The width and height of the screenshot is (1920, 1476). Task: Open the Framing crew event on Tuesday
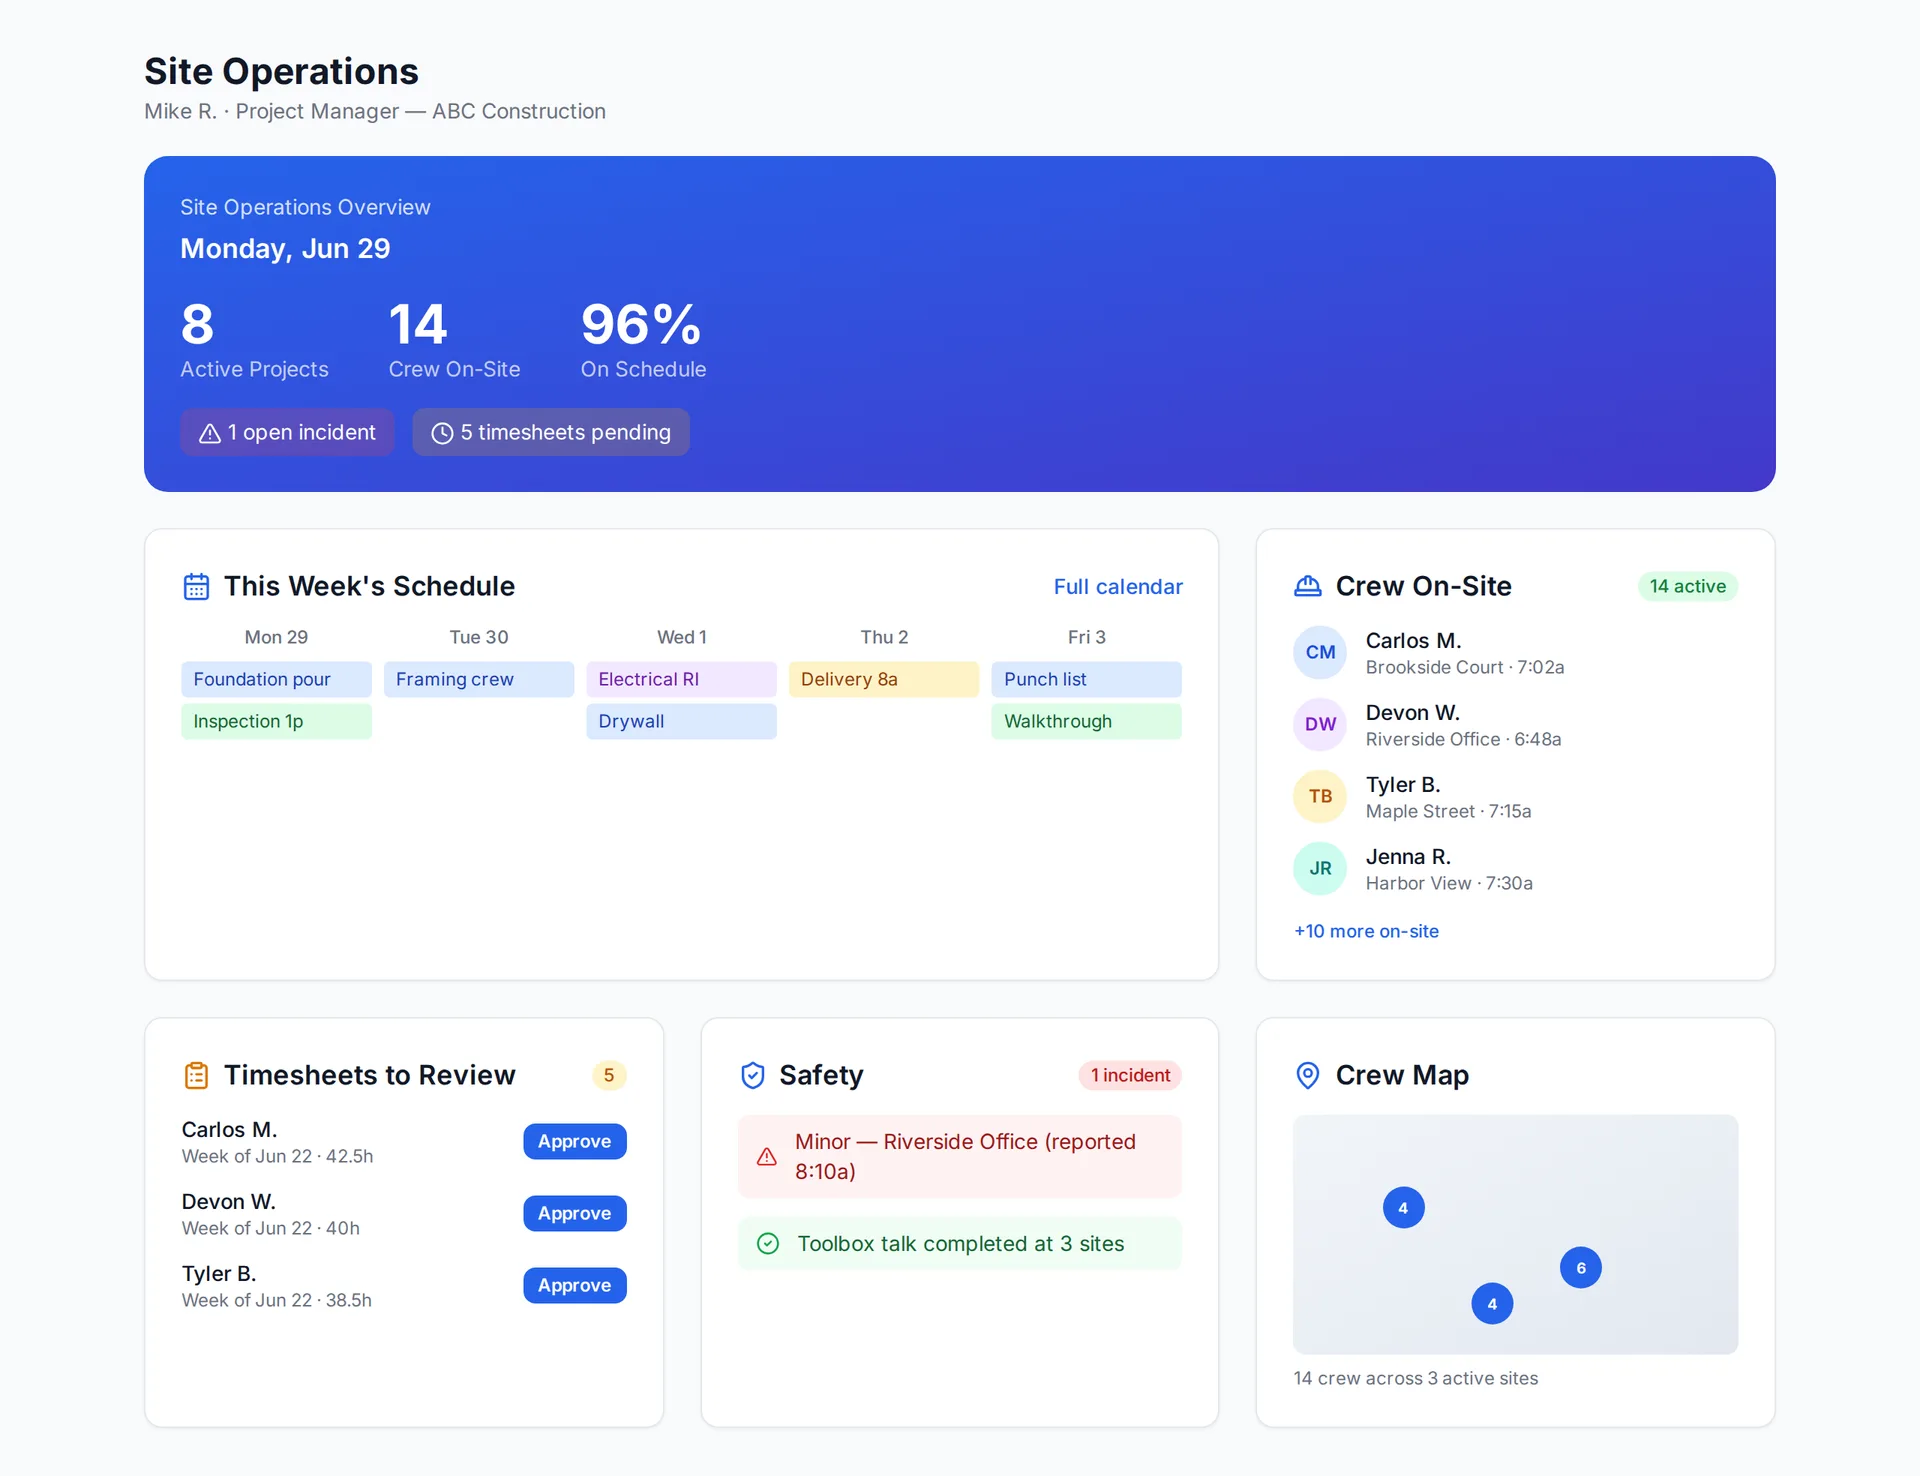479,679
